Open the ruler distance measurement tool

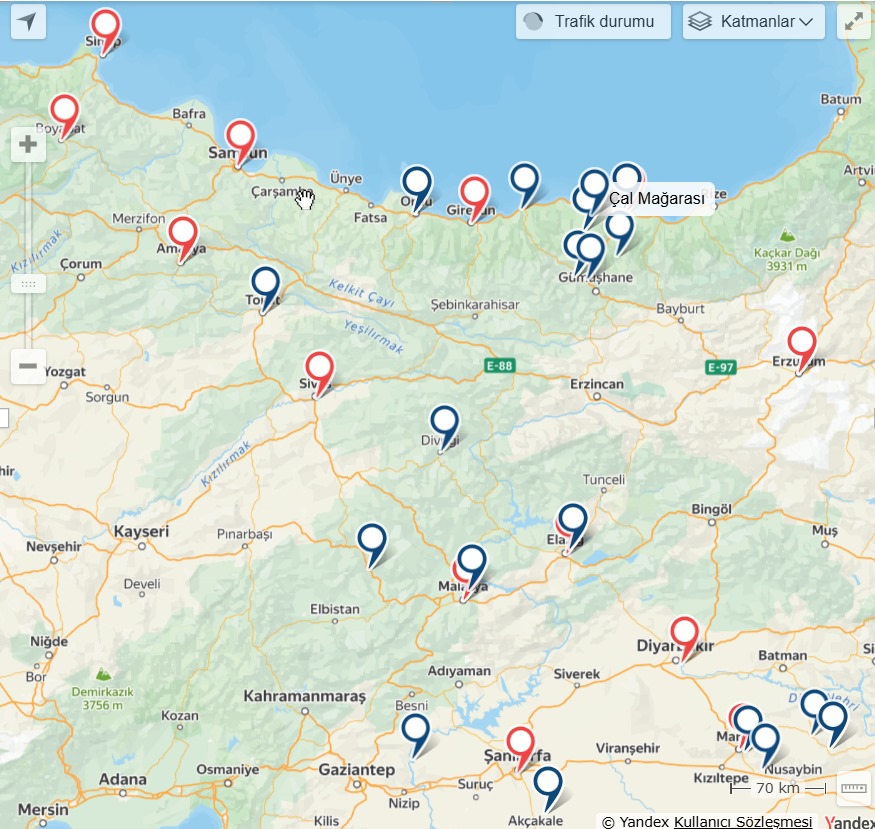point(854,788)
